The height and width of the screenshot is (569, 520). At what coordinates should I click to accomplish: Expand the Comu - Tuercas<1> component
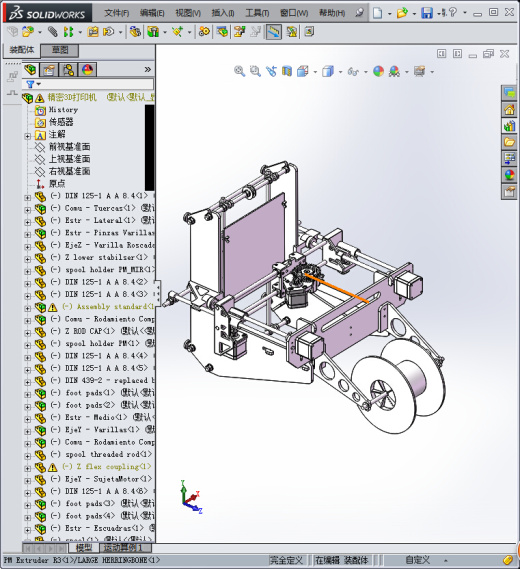[28, 210]
